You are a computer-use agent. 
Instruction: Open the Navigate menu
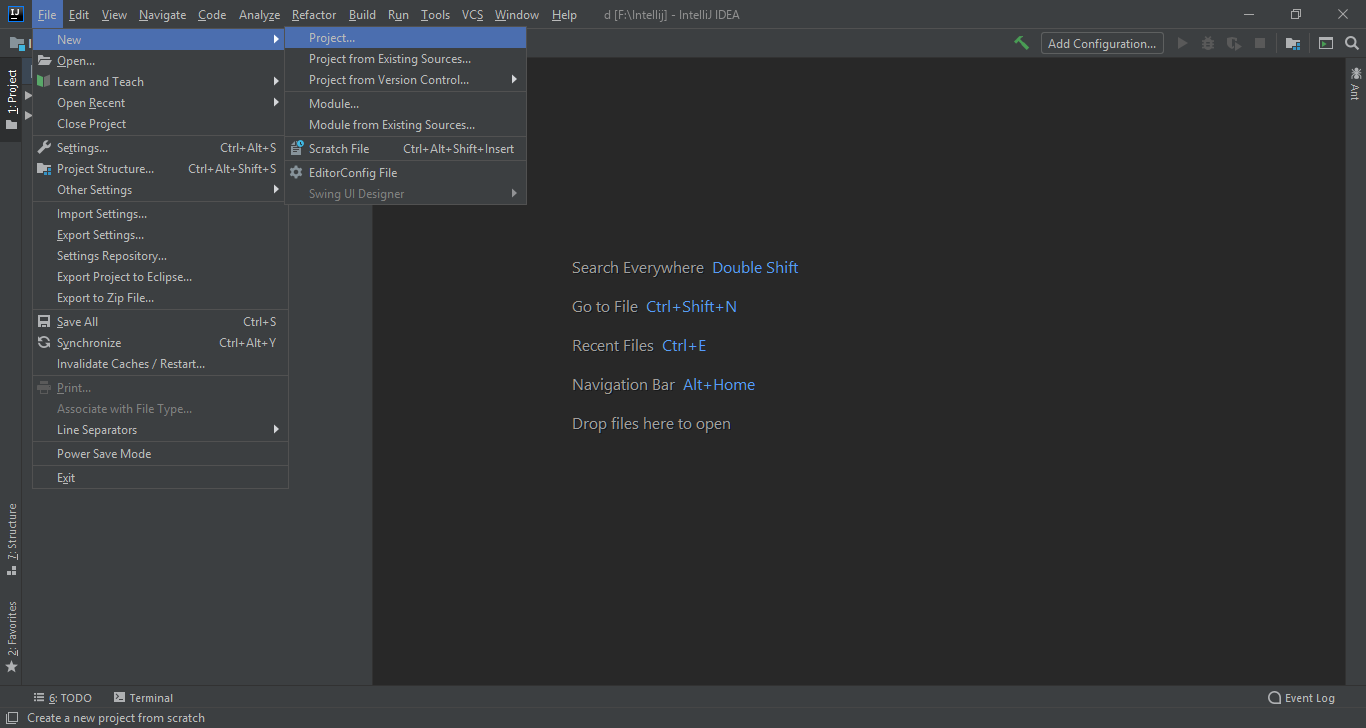click(162, 15)
